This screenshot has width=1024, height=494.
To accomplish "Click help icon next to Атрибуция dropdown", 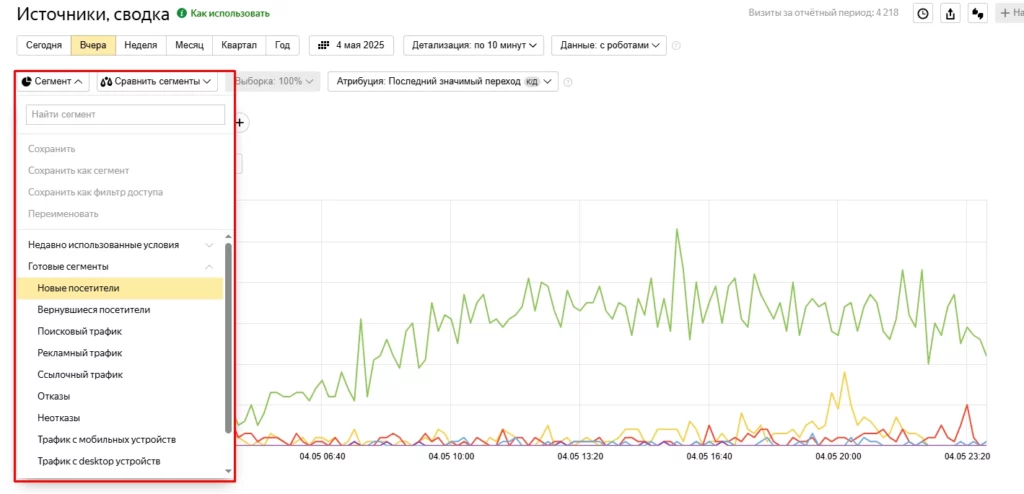I will click(x=568, y=82).
